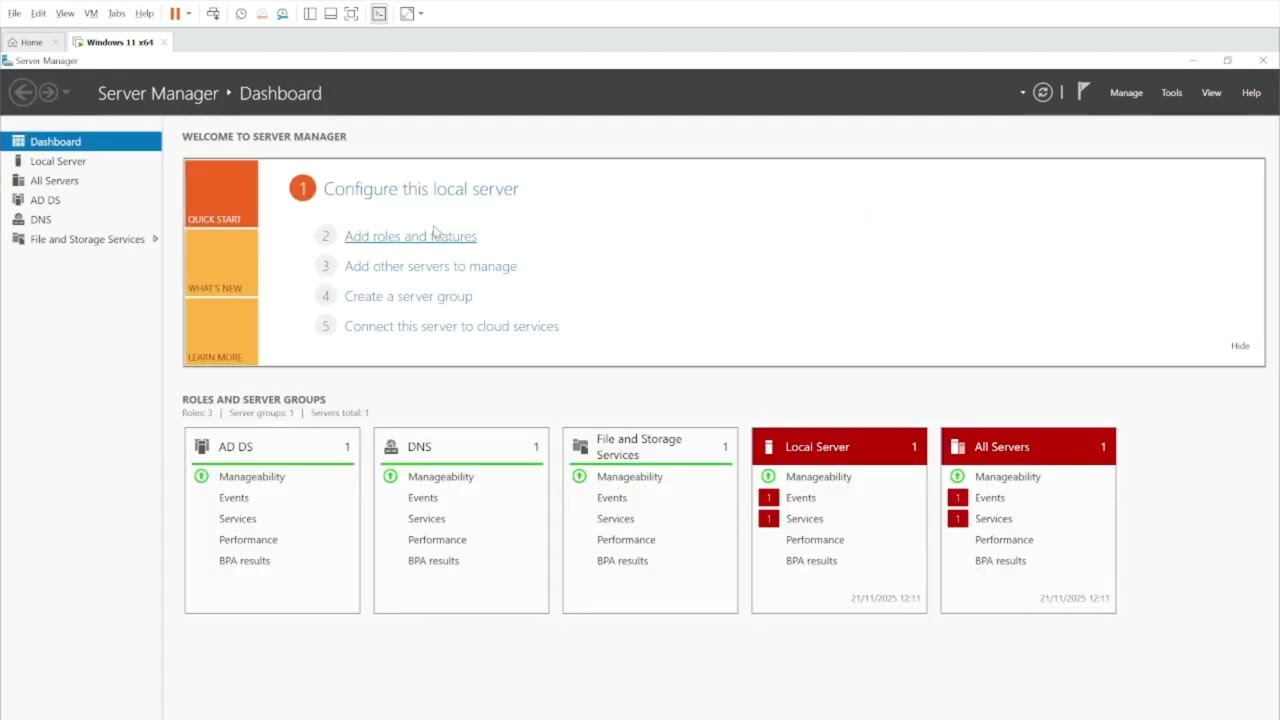Click the What's New tile
This screenshot has height=720, width=1280.
(x=221, y=263)
